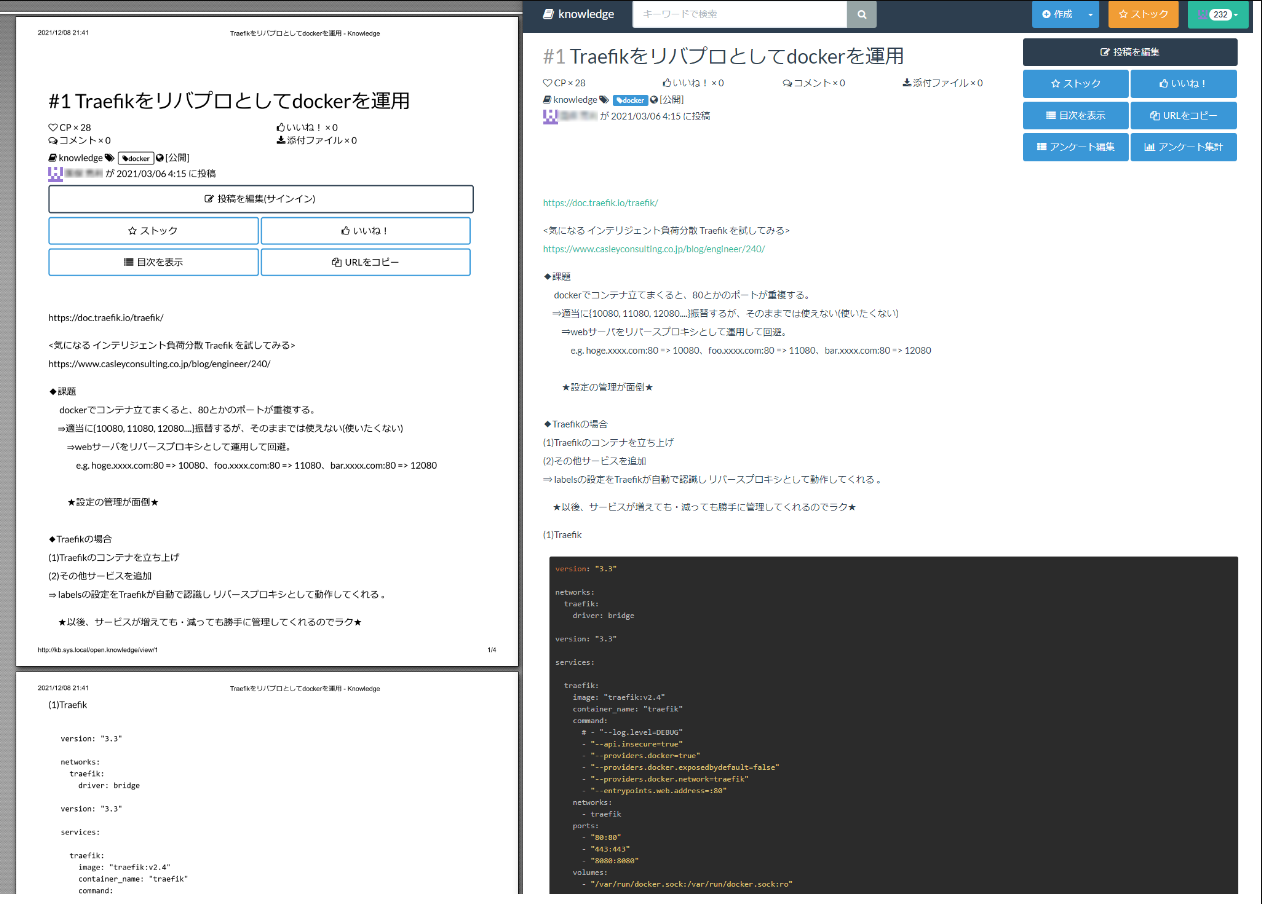This screenshot has height=904, width=1262.
Task: Toggle the blue いいね！ like button
Action: (x=1183, y=84)
